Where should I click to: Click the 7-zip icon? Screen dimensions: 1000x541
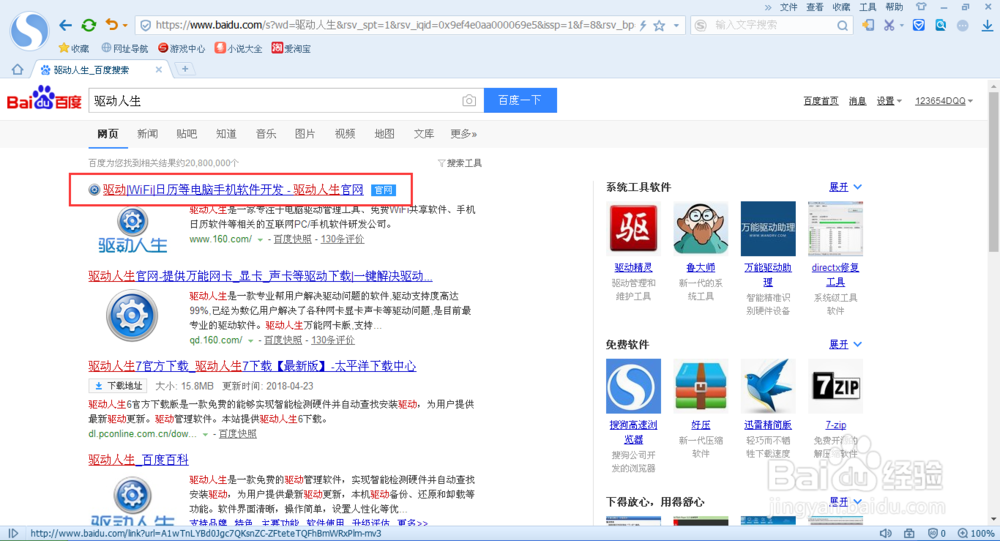click(835, 386)
